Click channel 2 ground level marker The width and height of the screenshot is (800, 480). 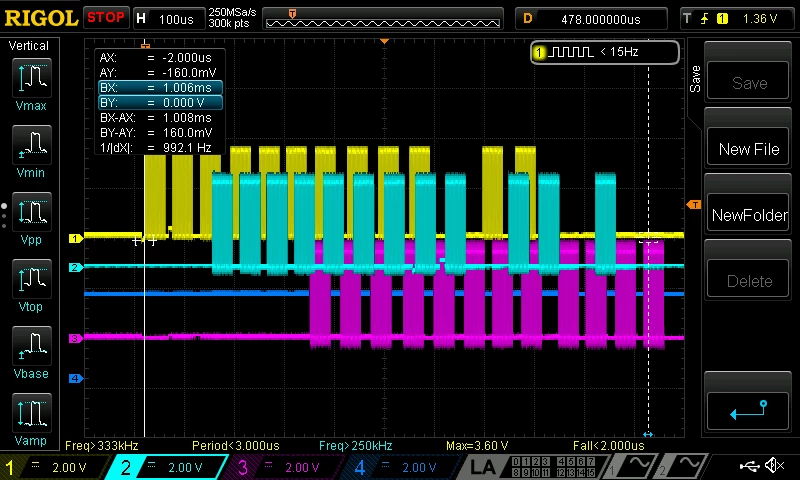coord(75,267)
